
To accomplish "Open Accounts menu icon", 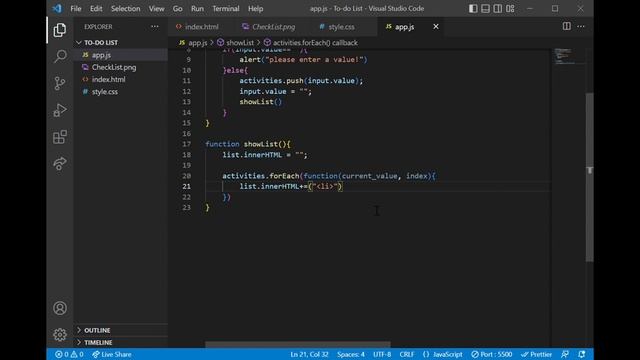I will (60, 308).
